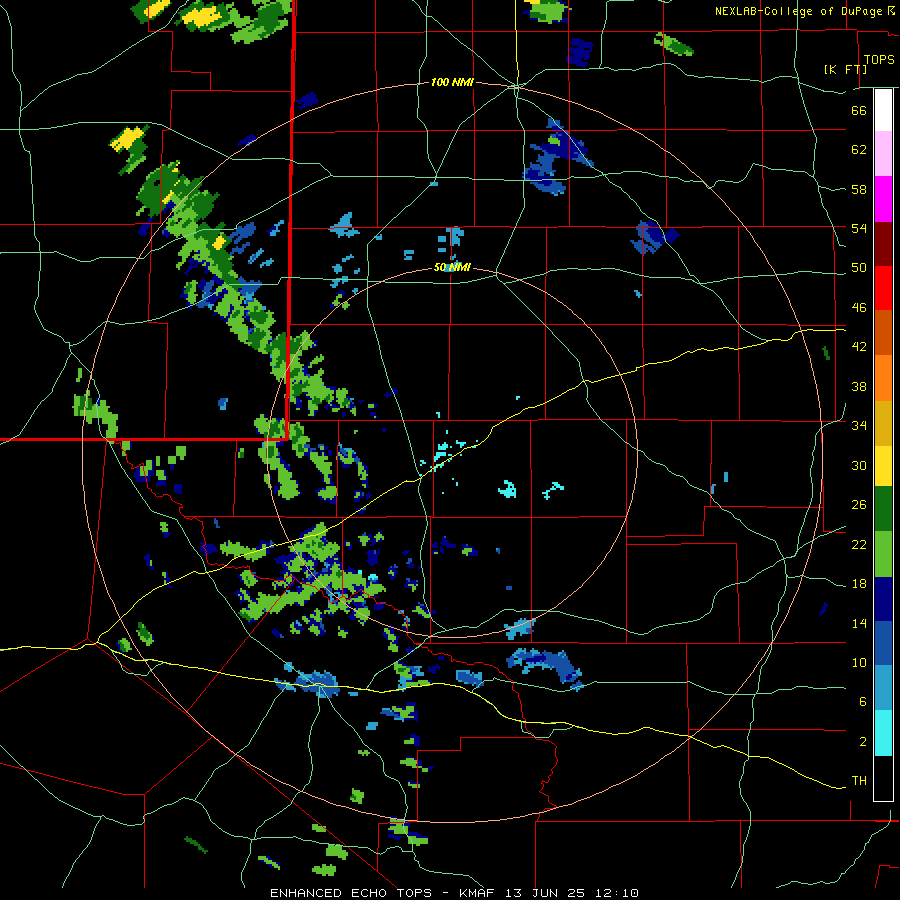Click the "14" legend value

(859, 623)
